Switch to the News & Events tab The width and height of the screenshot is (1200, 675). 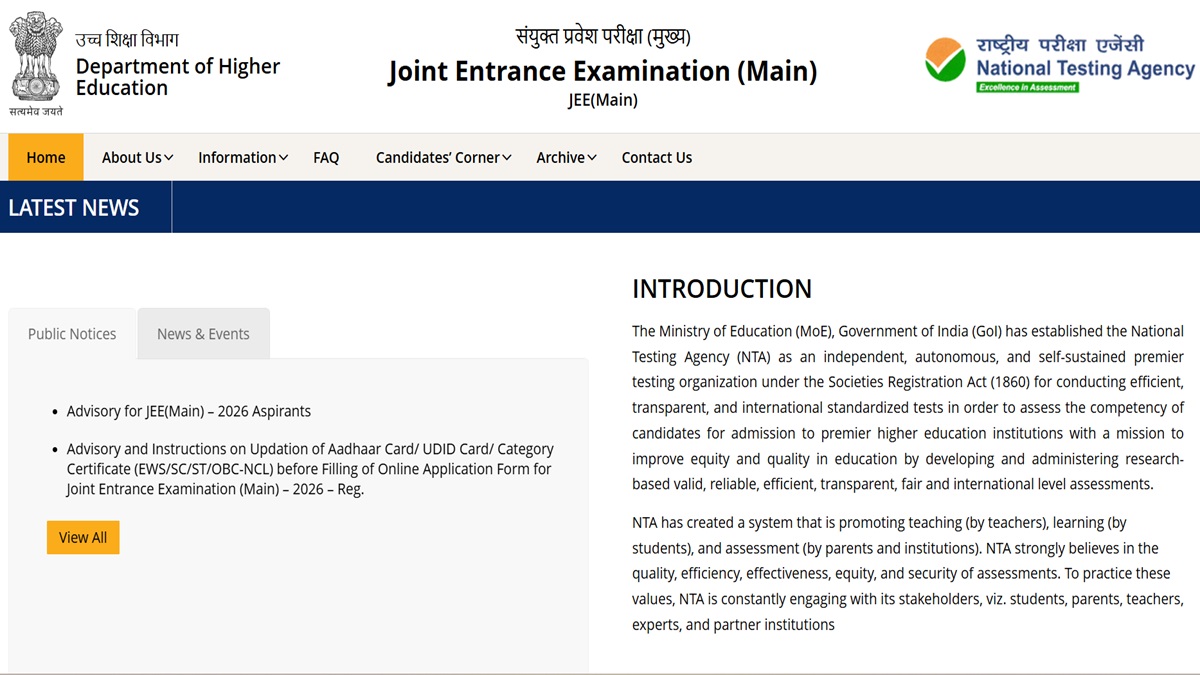[203, 334]
